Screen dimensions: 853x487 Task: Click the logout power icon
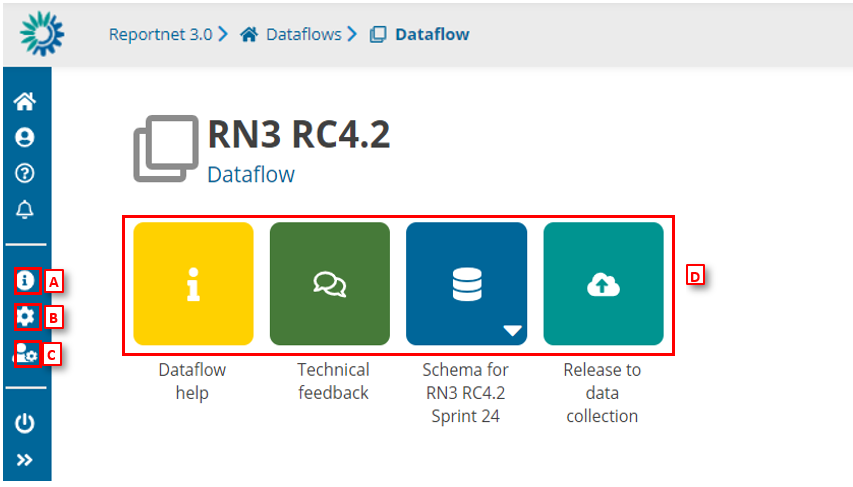coord(25,423)
